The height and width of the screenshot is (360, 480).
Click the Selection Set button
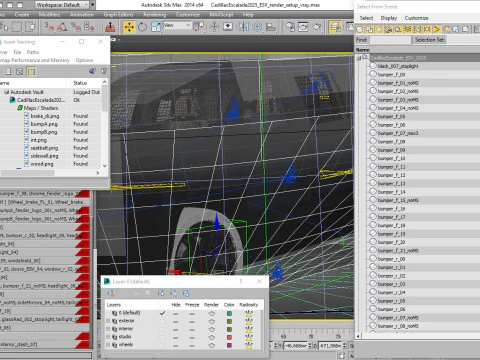tap(430, 40)
